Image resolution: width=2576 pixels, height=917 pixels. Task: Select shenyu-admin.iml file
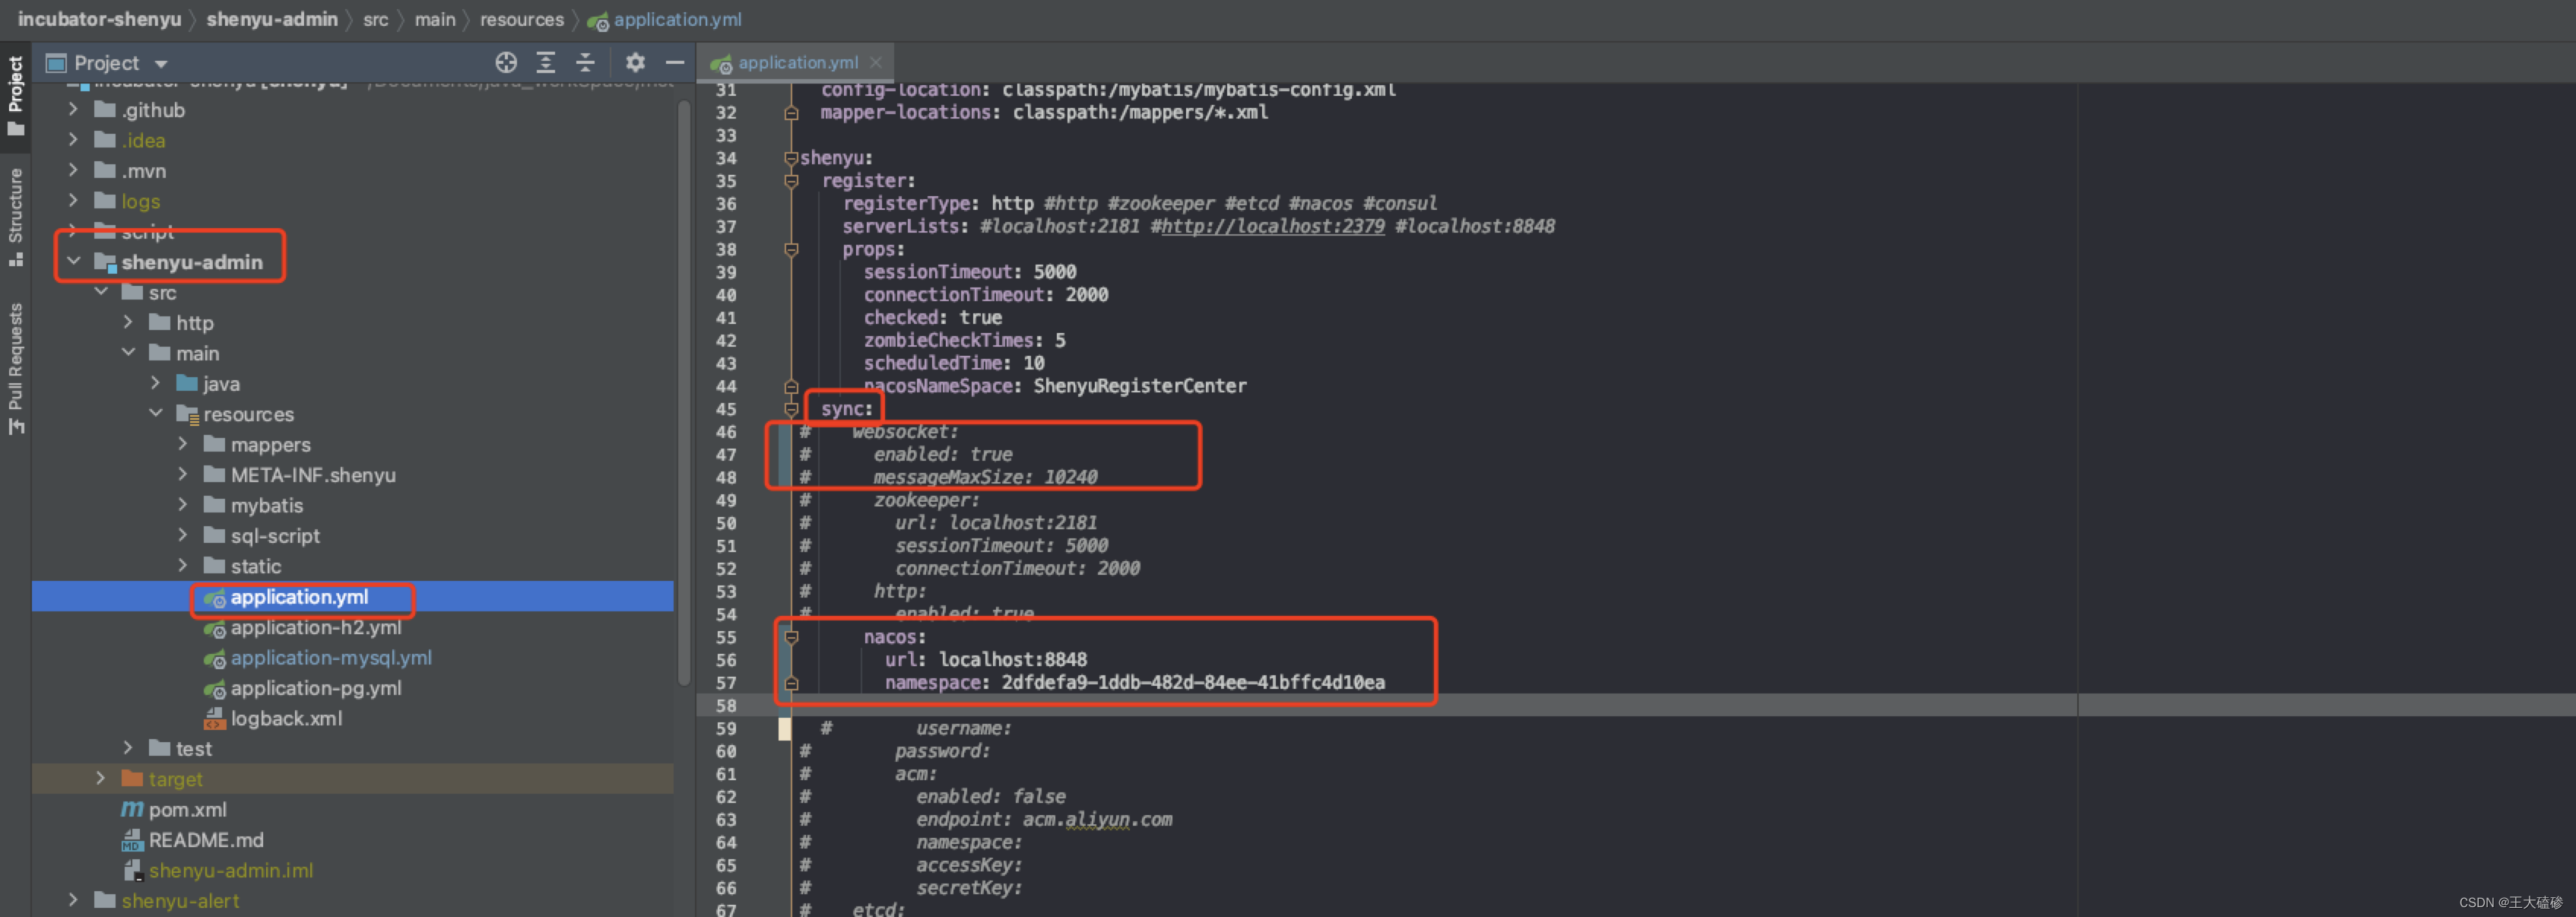[231, 870]
